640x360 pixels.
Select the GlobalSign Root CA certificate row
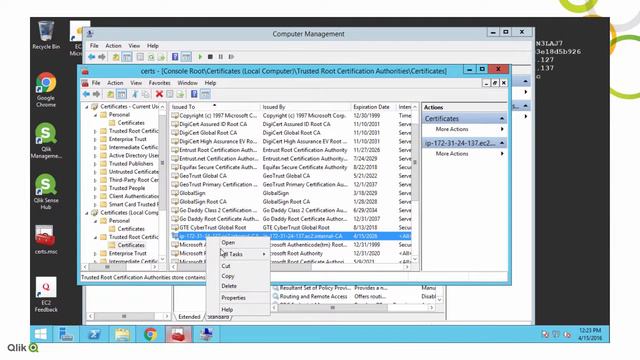click(x=291, y=202)
